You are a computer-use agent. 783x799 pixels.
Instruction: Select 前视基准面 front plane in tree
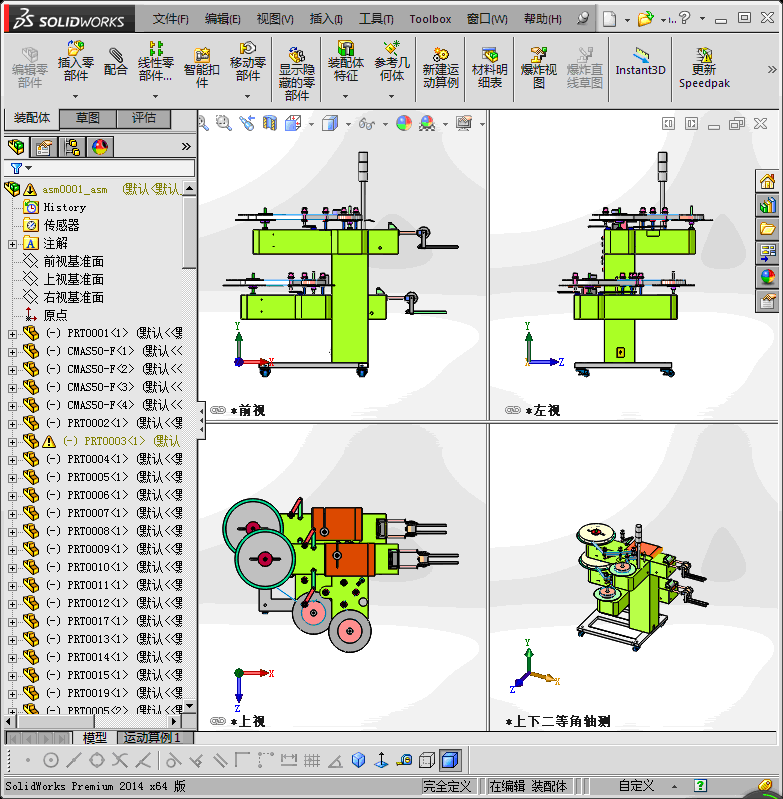click(x=73, y=261)
